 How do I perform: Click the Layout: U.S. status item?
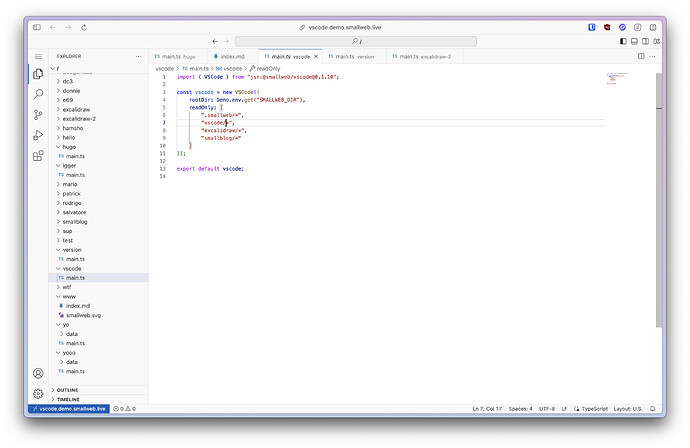click(628, 409)
